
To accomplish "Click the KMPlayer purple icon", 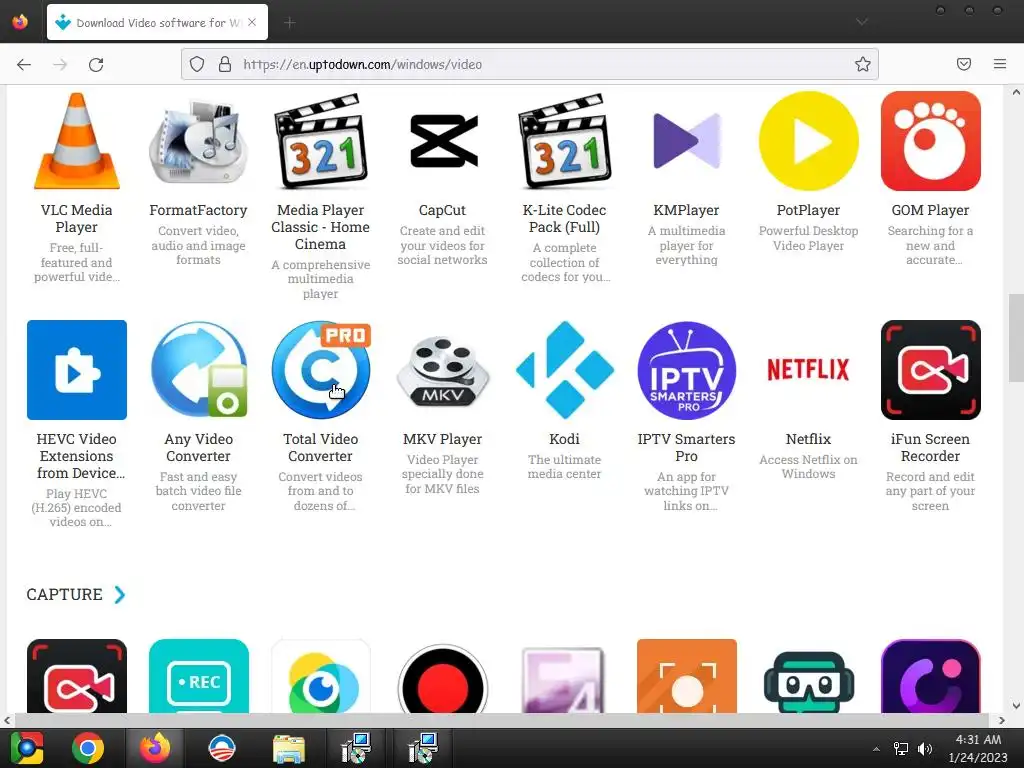I will (686, 141).
